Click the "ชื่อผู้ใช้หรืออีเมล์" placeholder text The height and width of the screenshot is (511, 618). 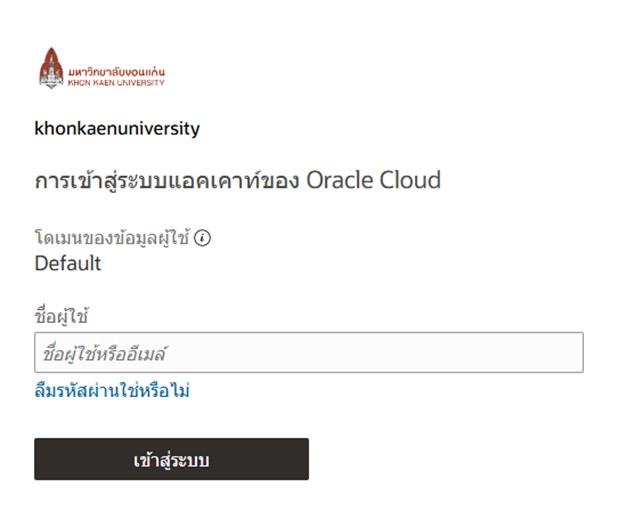point(104,353)
